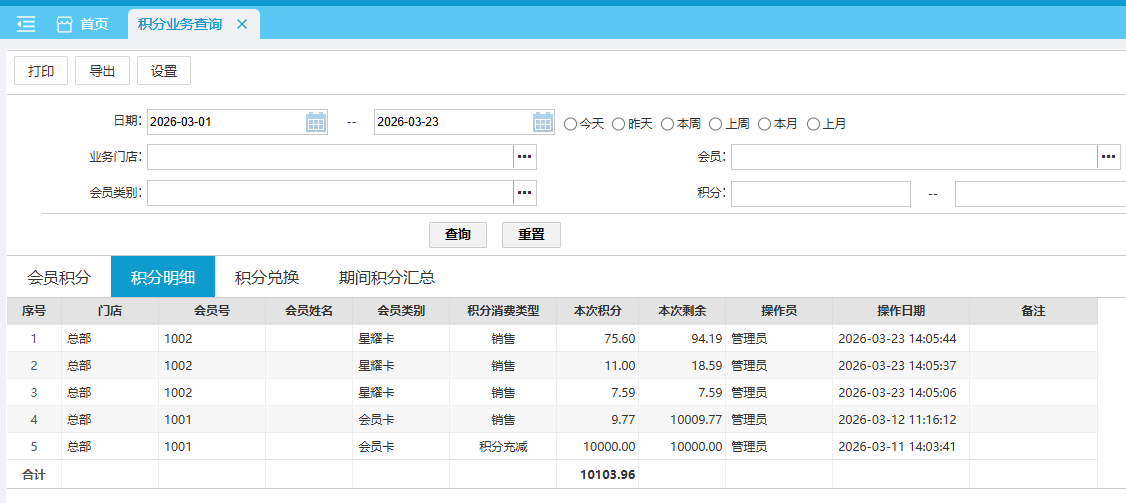Open start date calendar picker icon
Image resolution: width=1126 pixels, height=503 pixels.
(316, 122)
